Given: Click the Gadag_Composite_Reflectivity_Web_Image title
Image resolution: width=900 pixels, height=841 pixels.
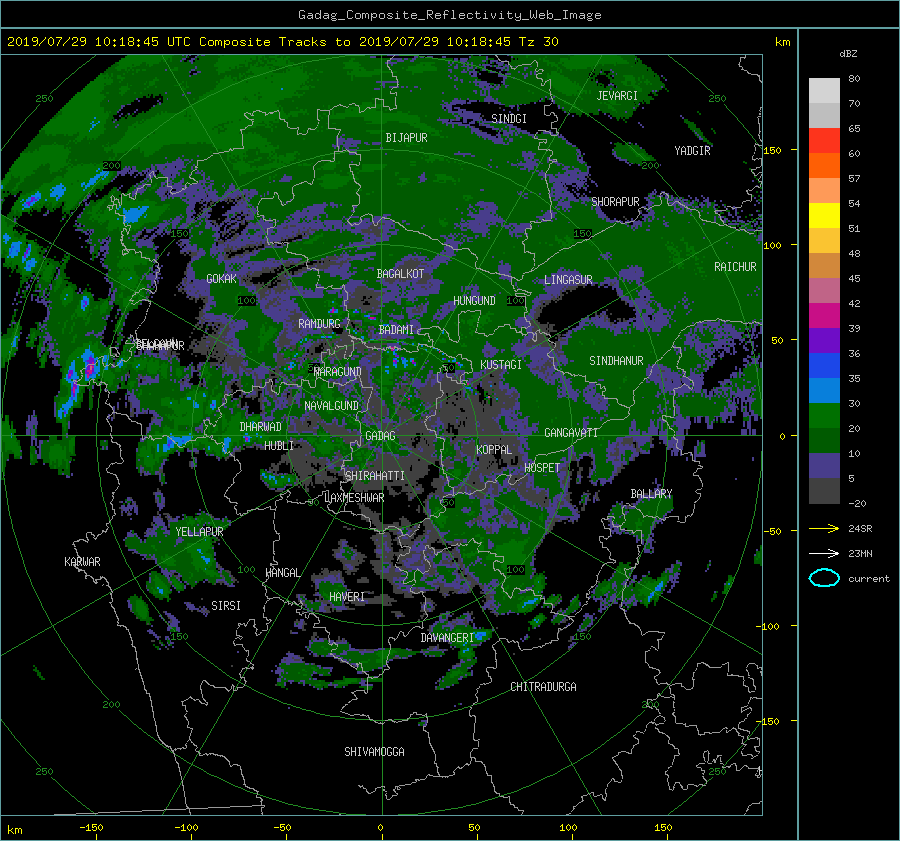Looking at the screenshot, I should coord(449,15).
